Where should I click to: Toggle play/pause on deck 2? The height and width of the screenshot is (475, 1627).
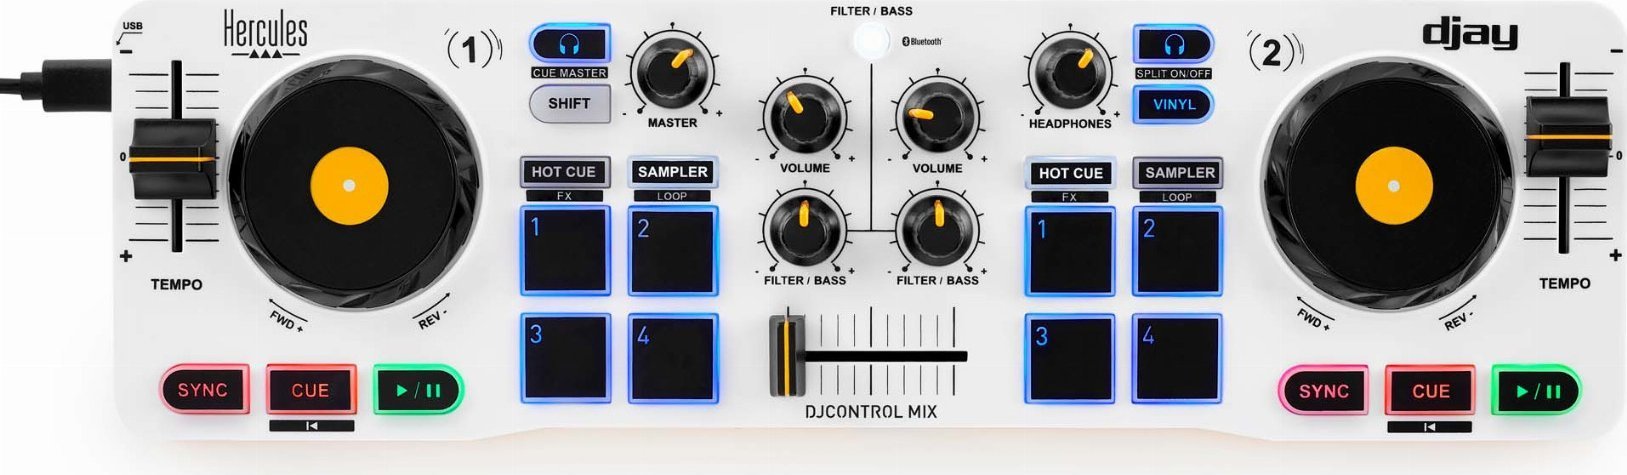[x=1537, y=391]
